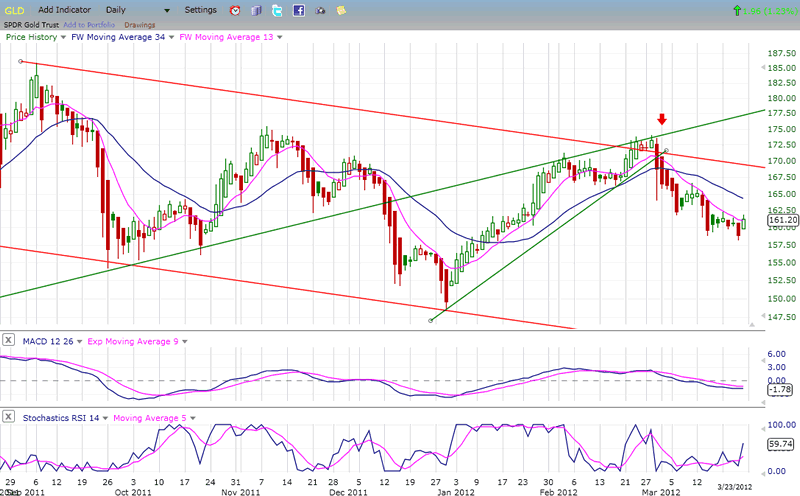Open the Add Indicator menu
This screenshot has width=800, height=496.
tap(67, 10)
